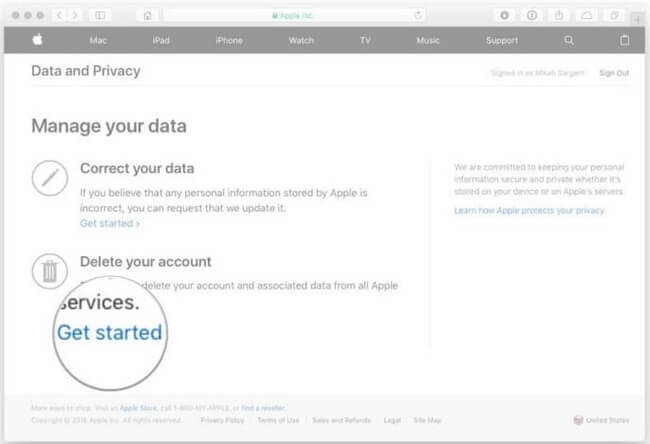Click the Safari share icon
Image resolution: width=650 pixels, height=444 pixels.
pyautogui.click(x=559, y=15)
